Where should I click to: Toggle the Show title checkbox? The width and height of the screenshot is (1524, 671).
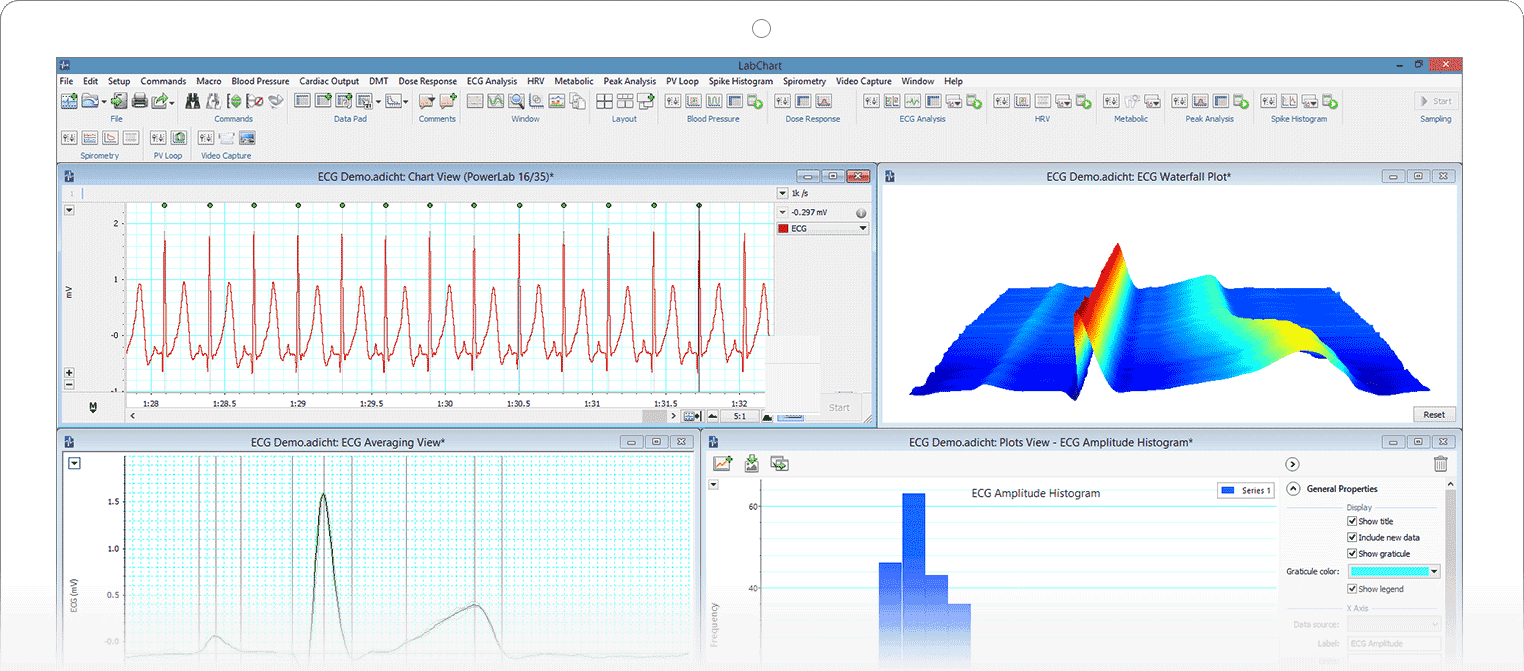pyautogui.click(x=1352, y=521)
